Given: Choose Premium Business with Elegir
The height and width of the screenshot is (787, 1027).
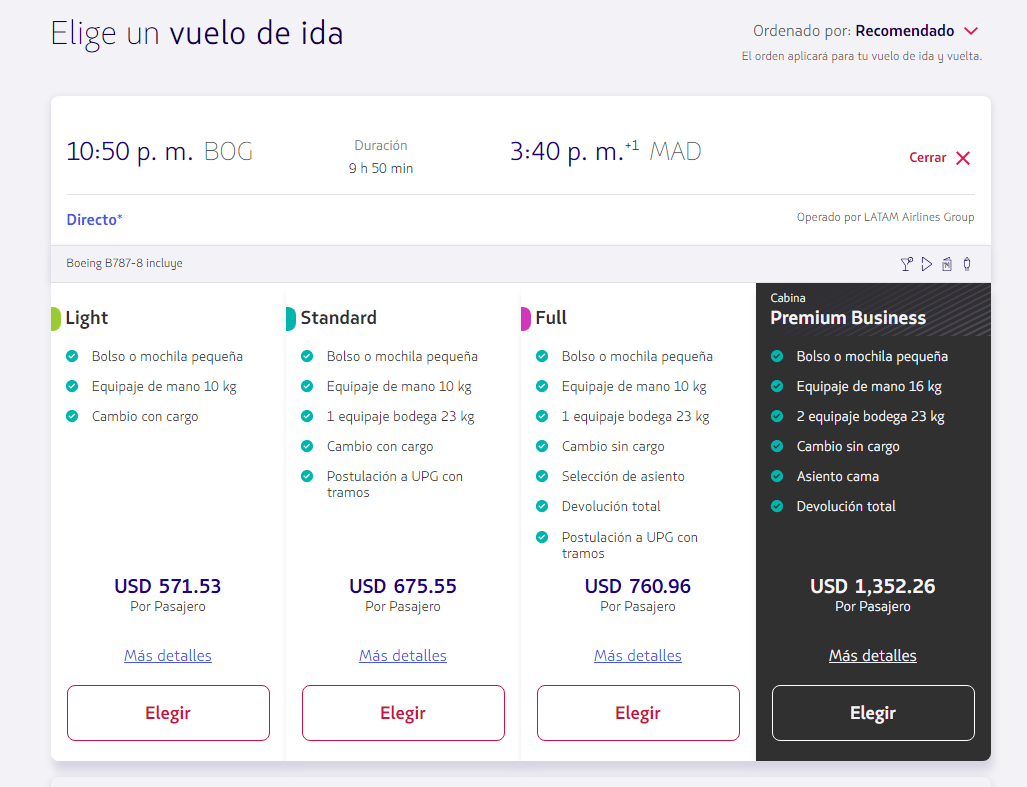Looking at the screenshot, I should click(873, 713).
